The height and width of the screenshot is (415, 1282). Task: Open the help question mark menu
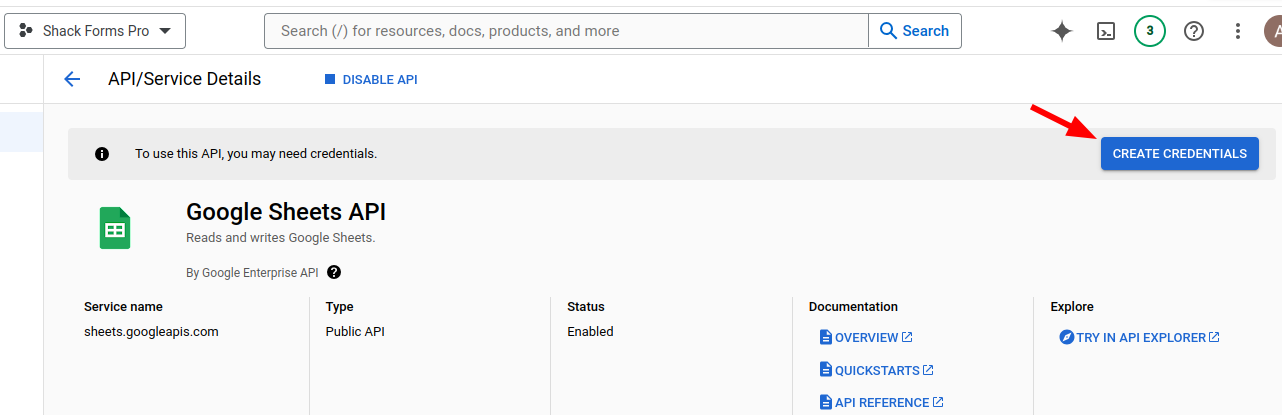1193,31
